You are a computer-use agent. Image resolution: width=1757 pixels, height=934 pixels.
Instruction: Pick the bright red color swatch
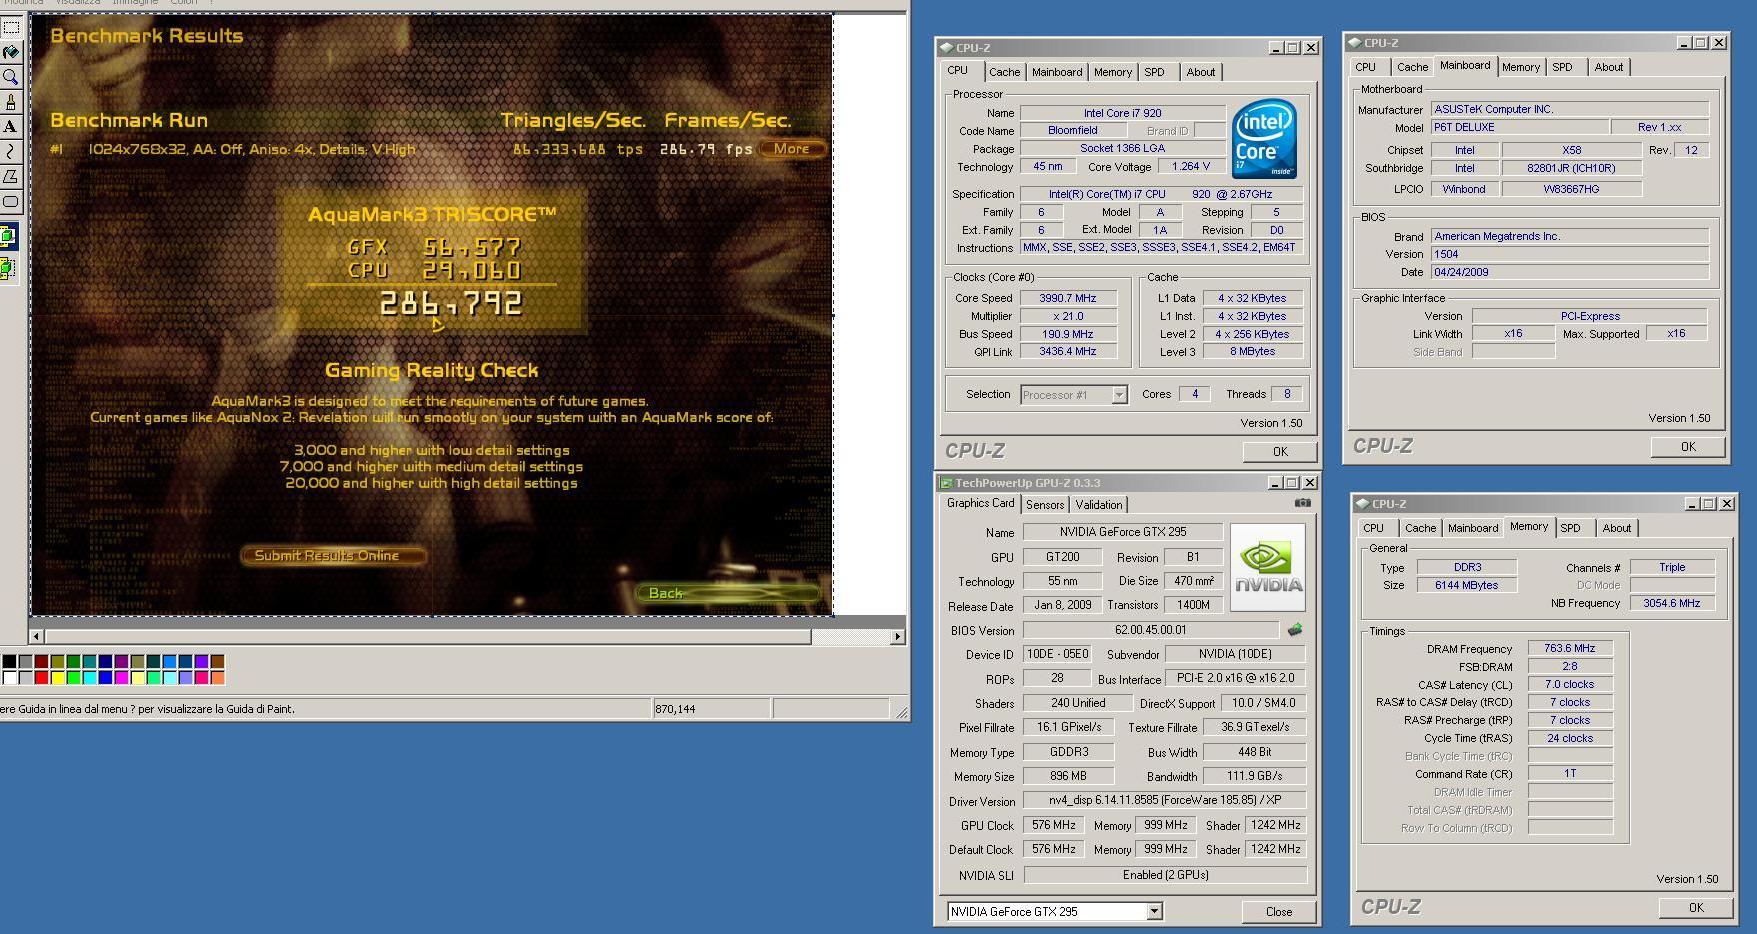click(x=41, y=677)
